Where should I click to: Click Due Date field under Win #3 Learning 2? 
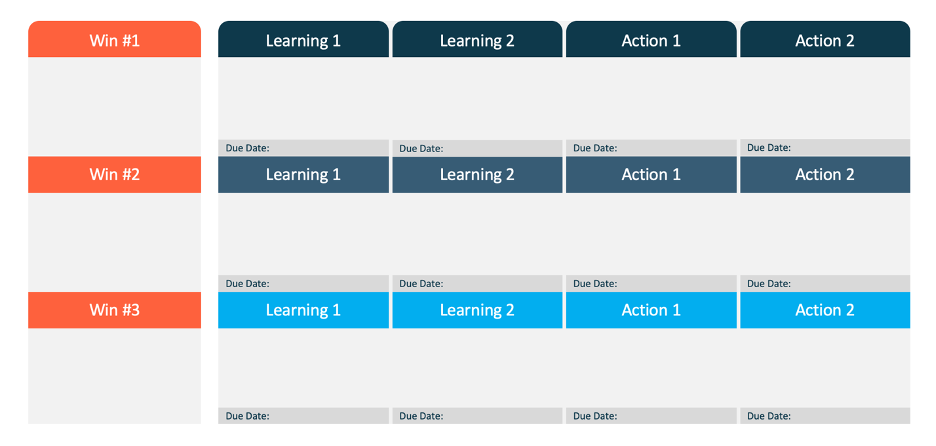(x=477, y=416)
